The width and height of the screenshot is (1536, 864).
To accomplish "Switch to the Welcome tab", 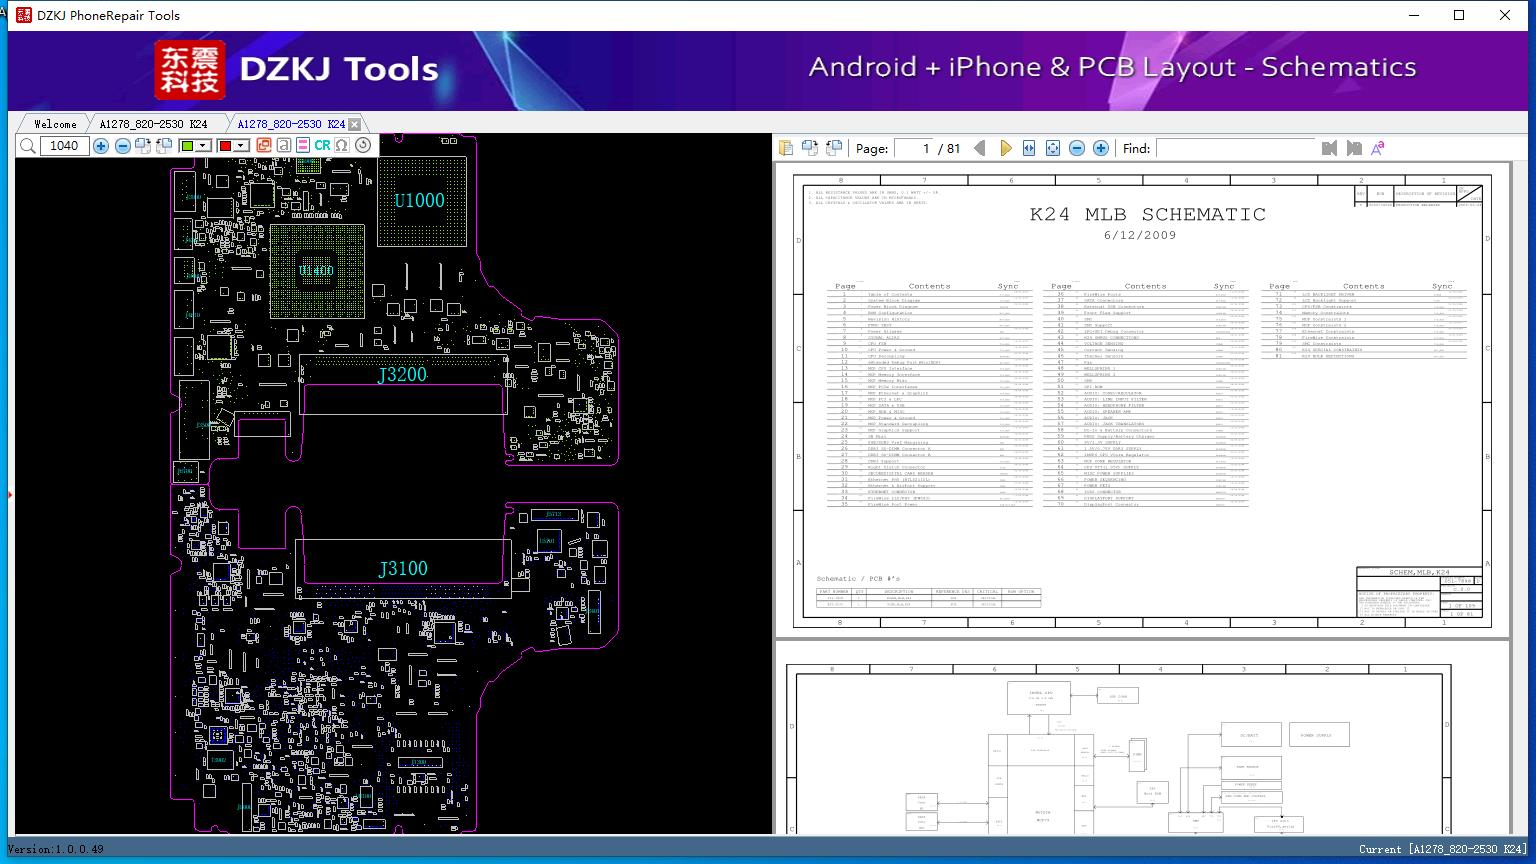I will 55,124.
